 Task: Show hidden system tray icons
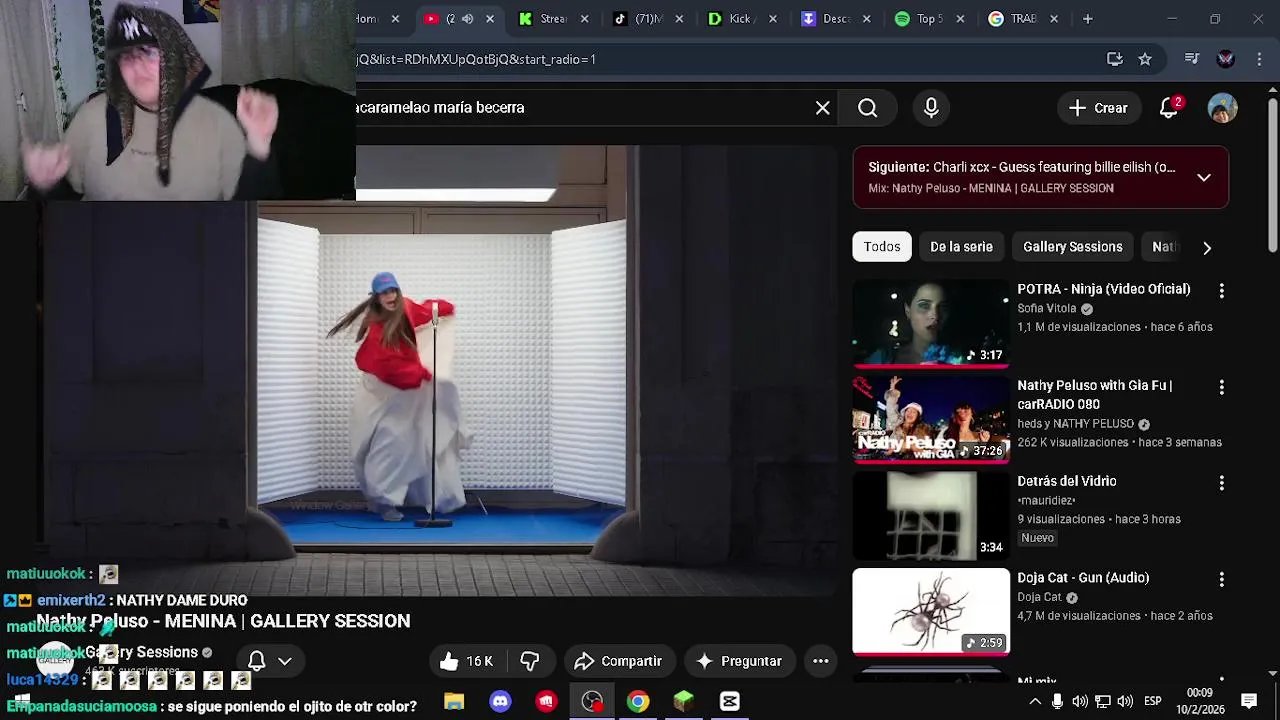(x=1034, y=702)
